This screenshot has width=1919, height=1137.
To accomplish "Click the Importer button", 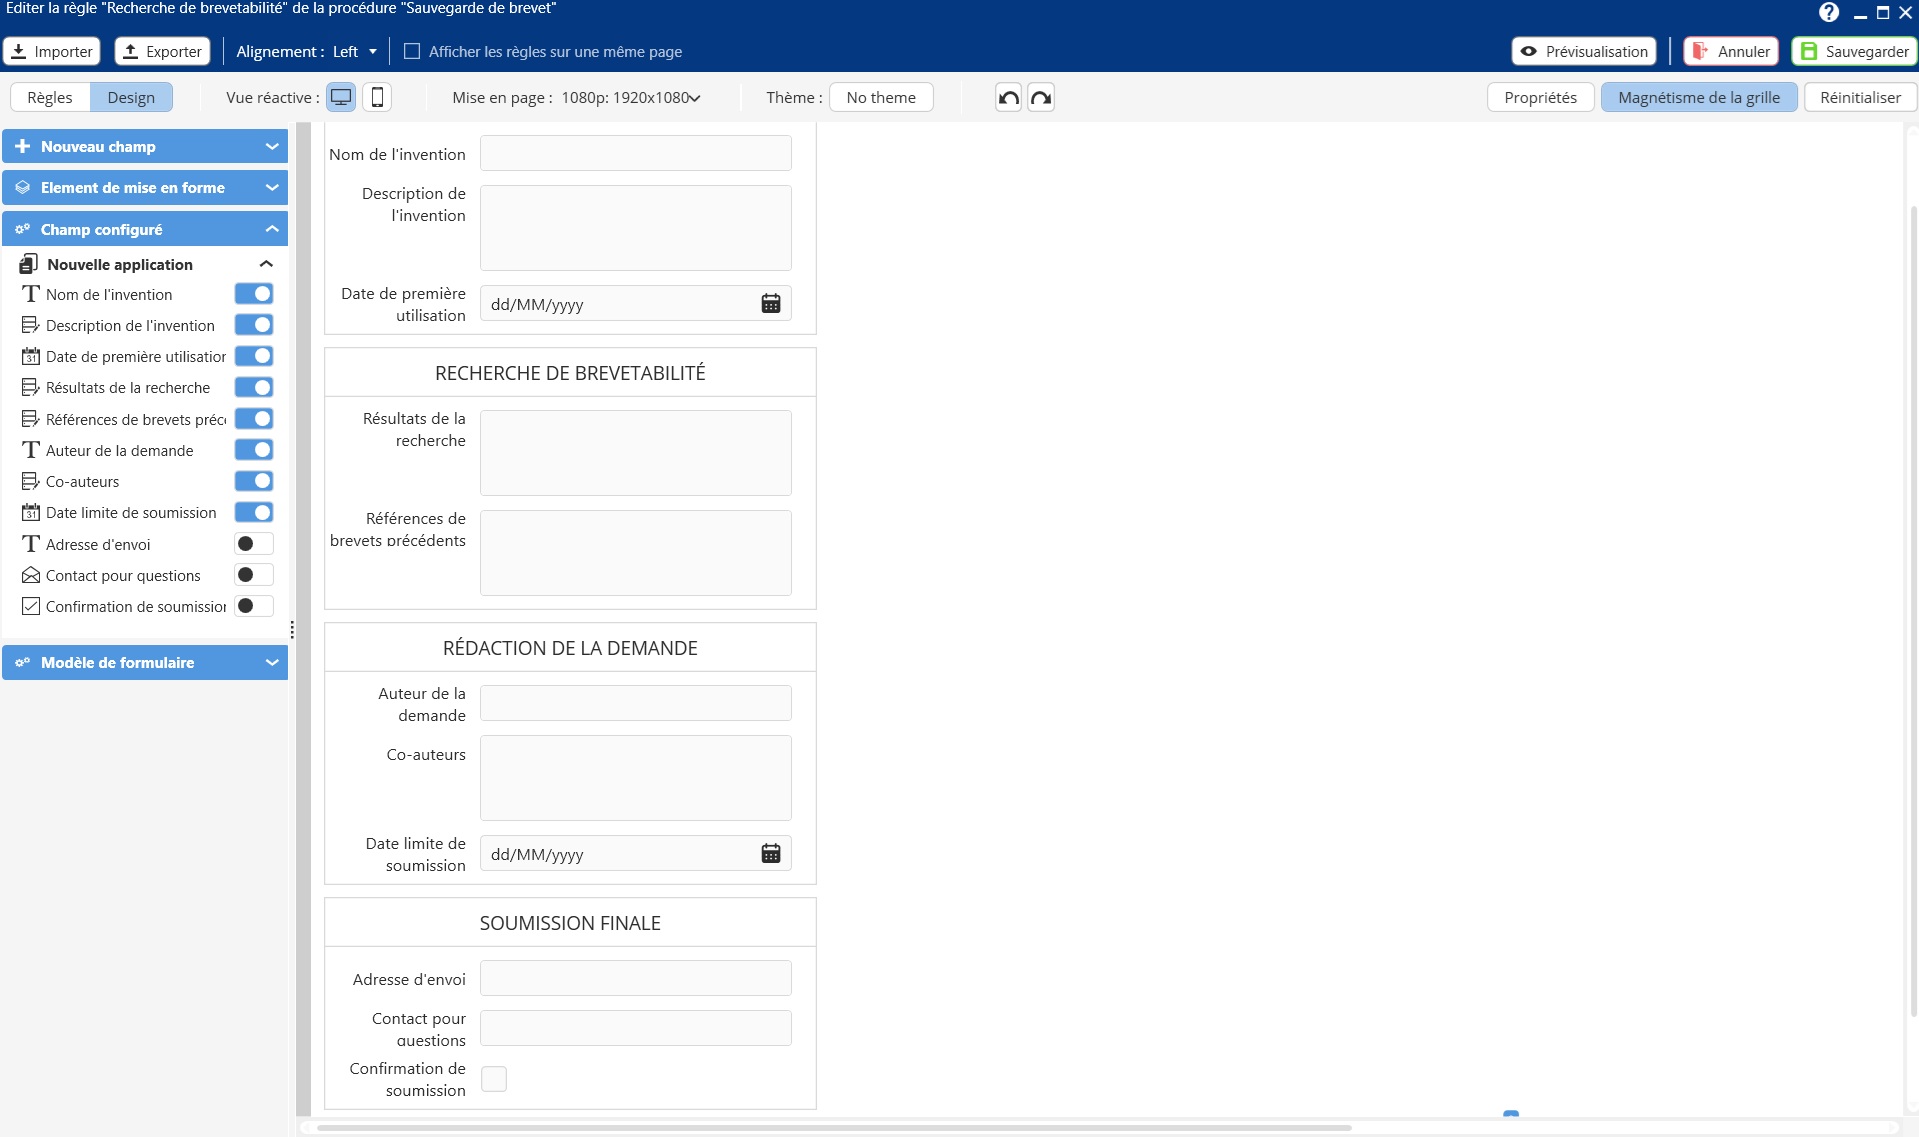I will (52, 51).
